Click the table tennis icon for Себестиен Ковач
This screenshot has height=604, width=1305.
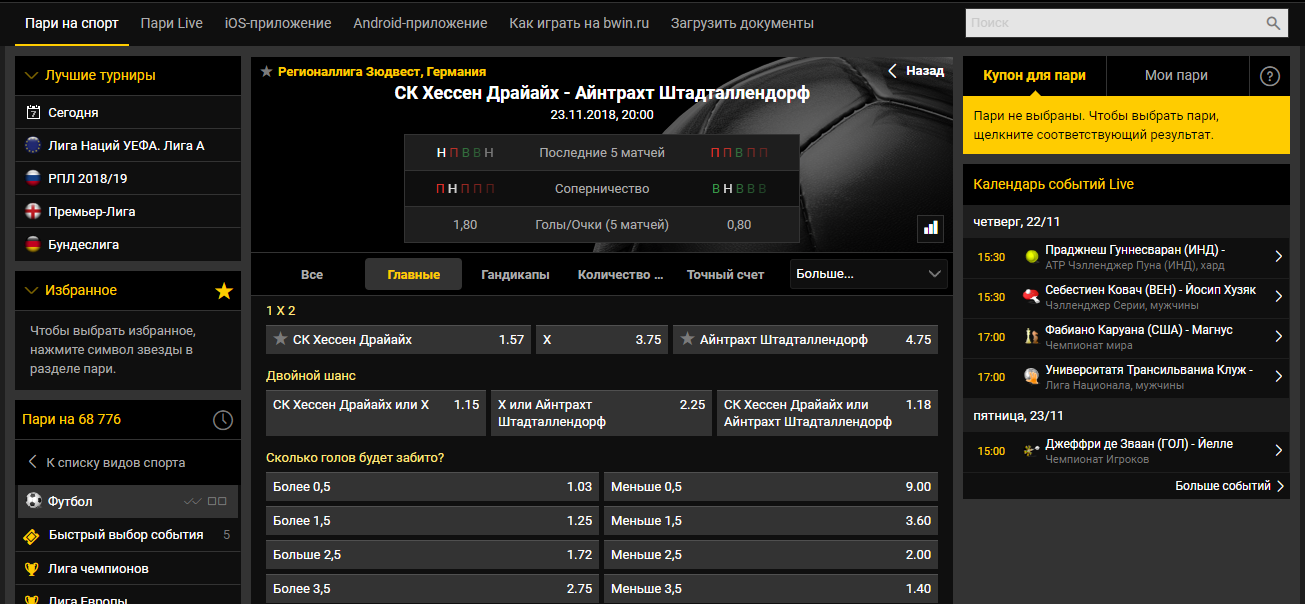[x=1031, y=297]
